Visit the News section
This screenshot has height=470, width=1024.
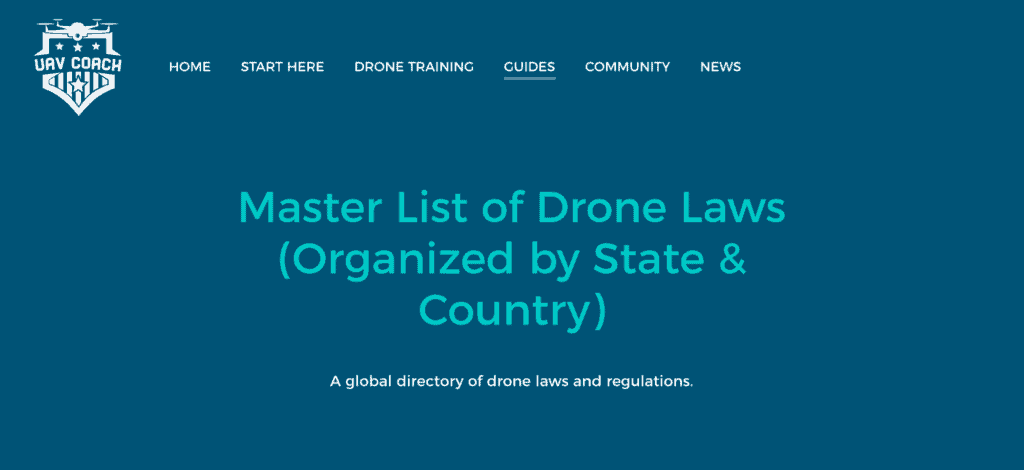coord(720,67)
